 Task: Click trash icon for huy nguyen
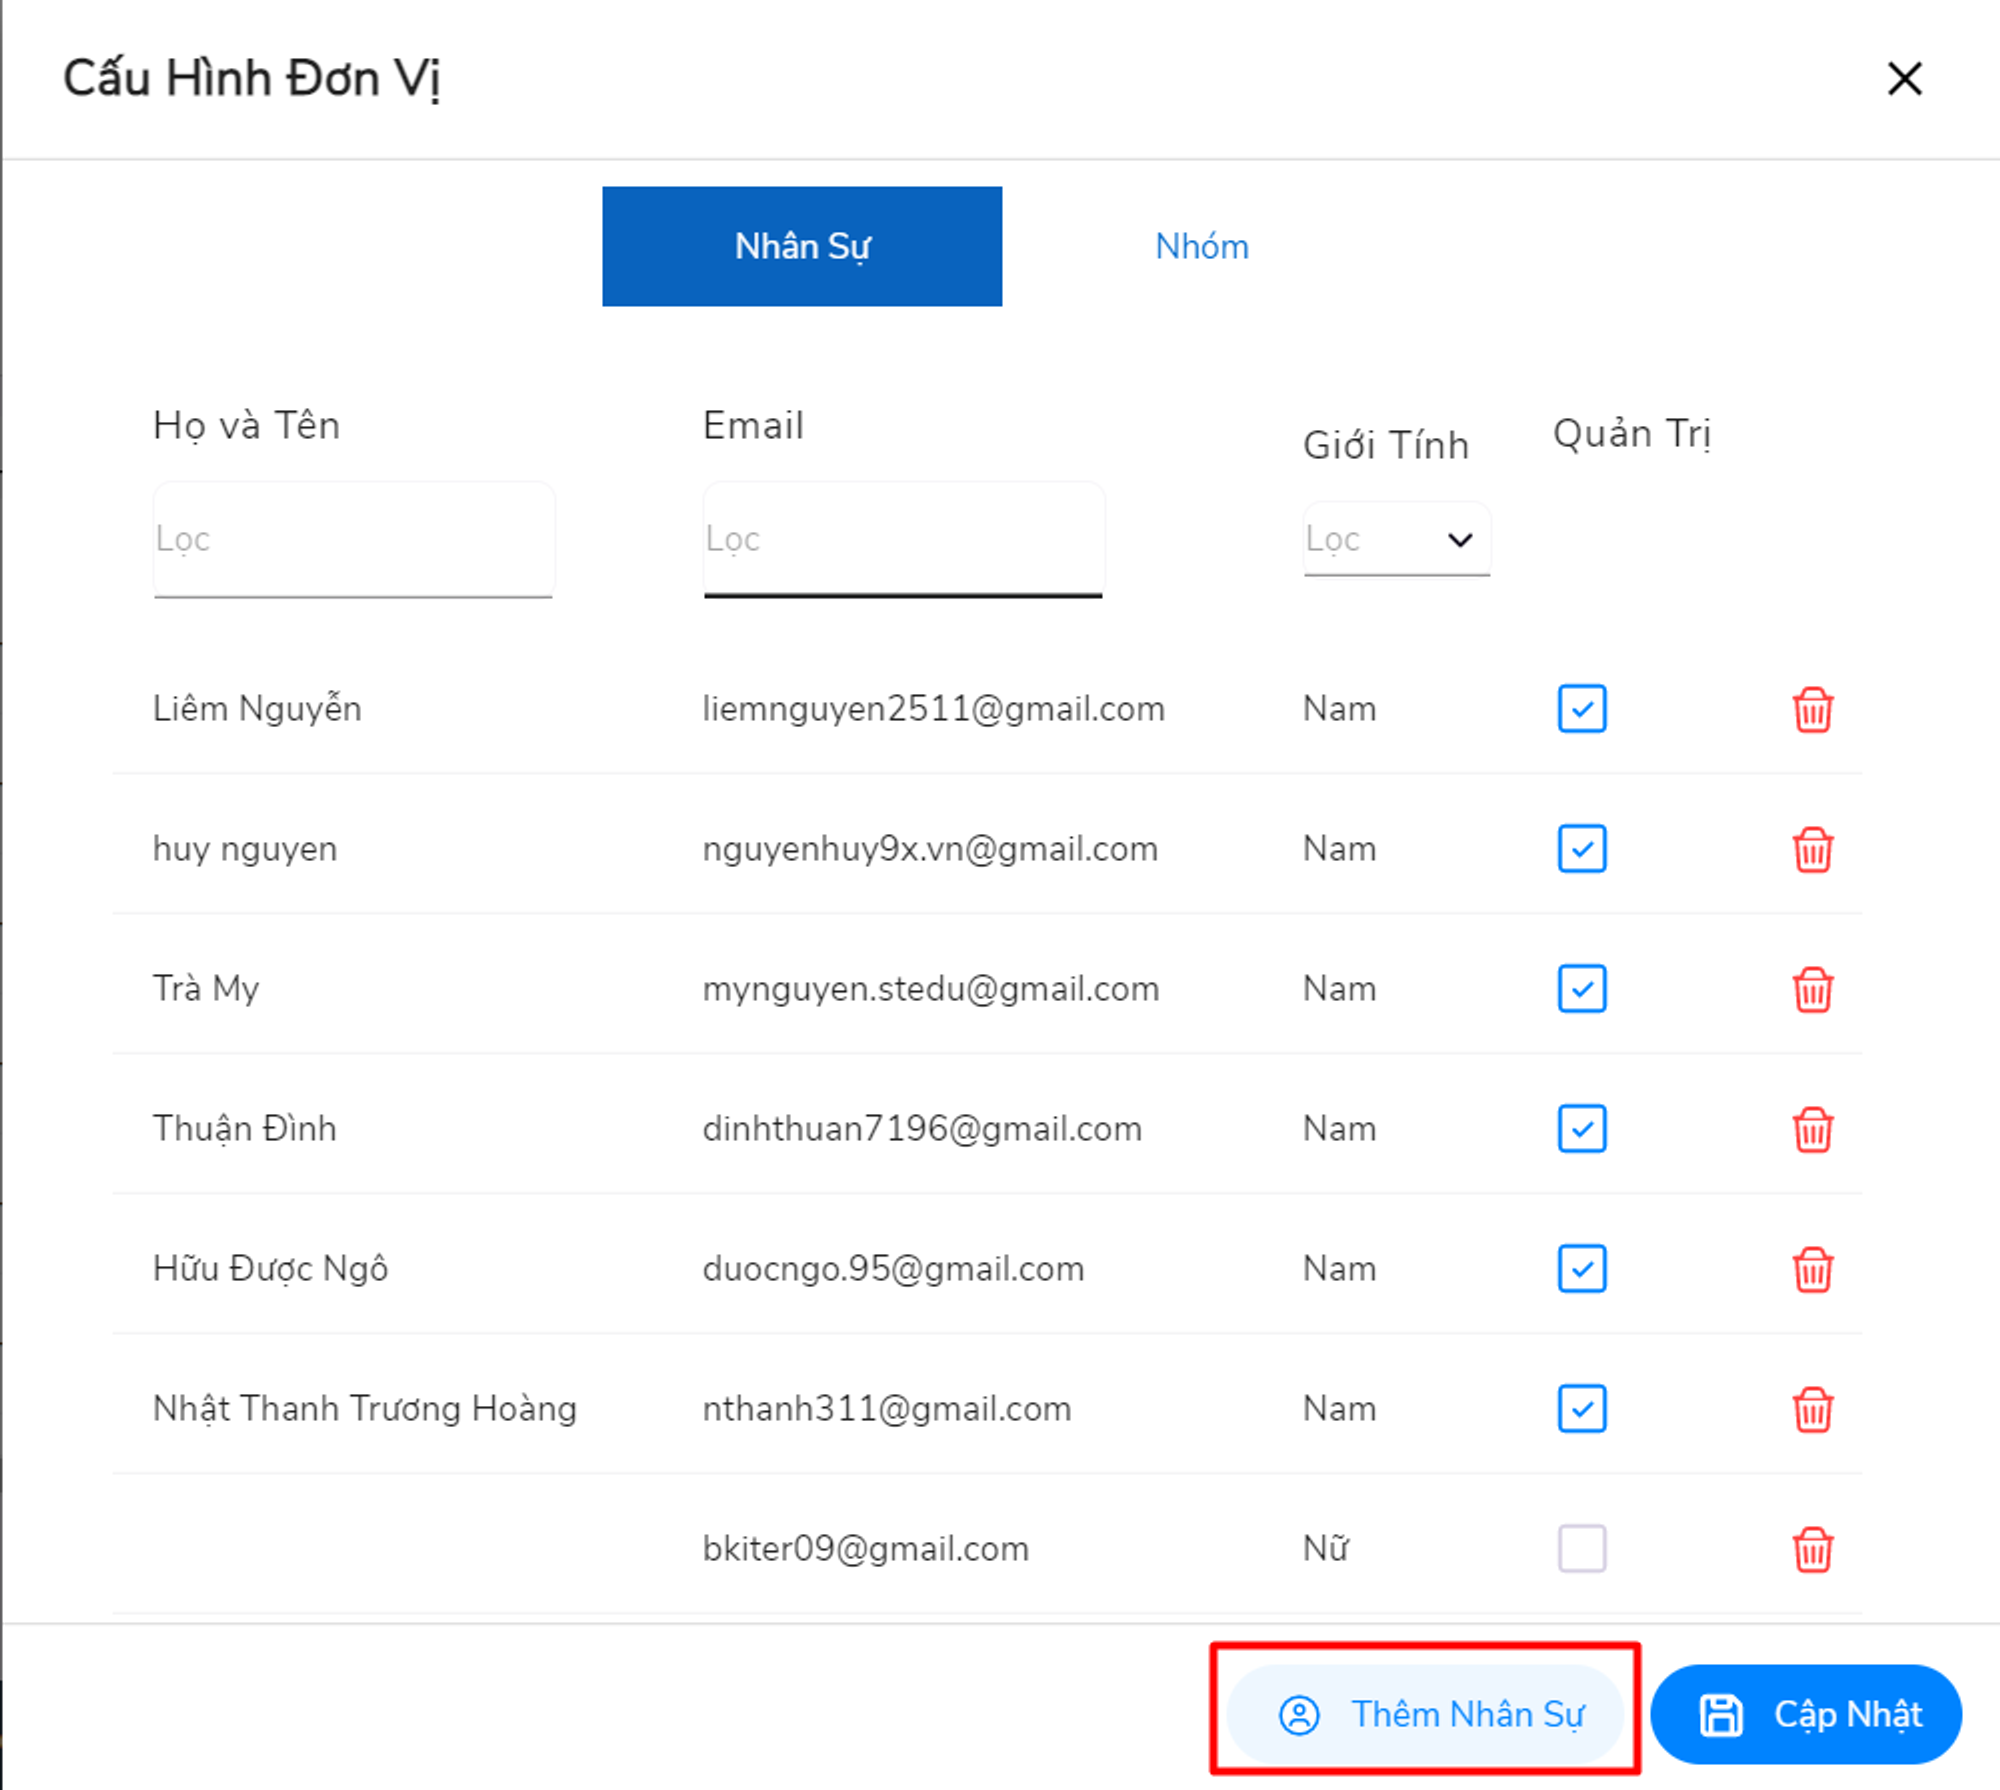click(1812, 850)
